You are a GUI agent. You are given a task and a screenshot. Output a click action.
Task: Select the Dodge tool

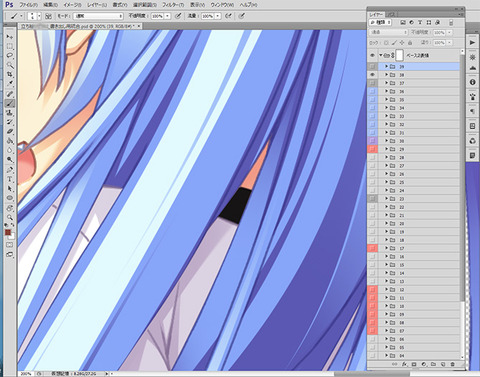(x=10, y=160)
